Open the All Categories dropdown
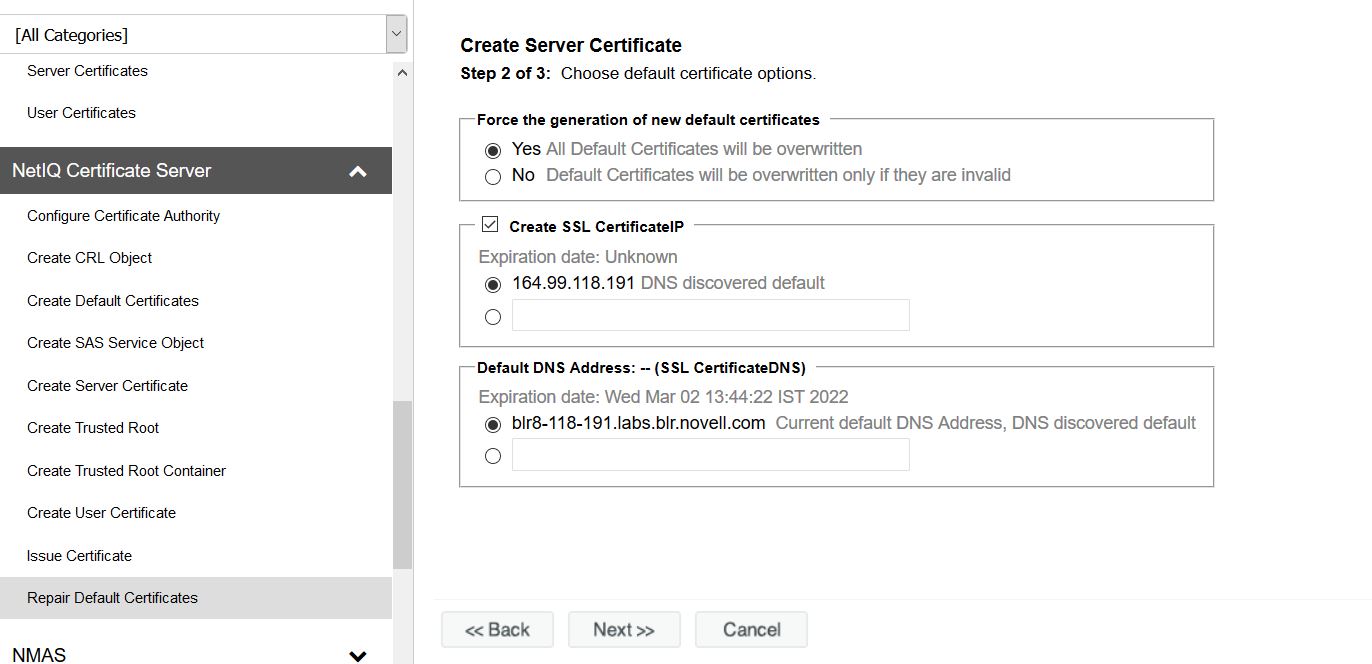Image resolution: width=1372 pixels, height=664 pixels. point(396,35)
